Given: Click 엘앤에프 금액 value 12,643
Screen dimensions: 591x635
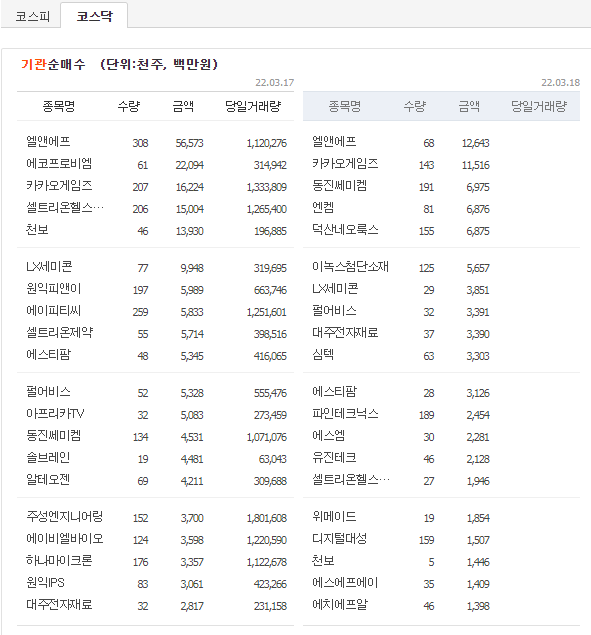Looking at the screenshot, I should pos(476,143).
